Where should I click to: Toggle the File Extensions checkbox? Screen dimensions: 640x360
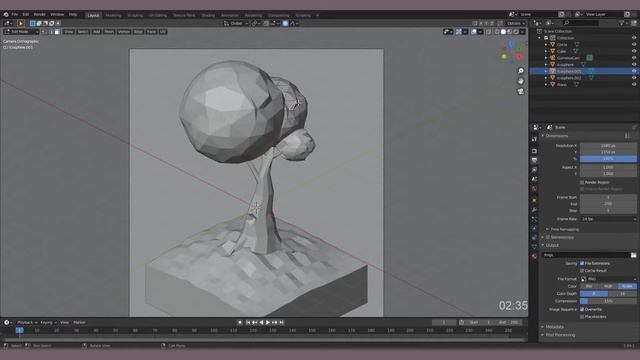coord(582,264)
